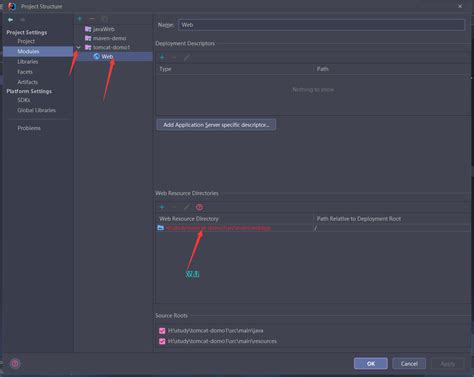Select the Web facet icon under tomcat-domo1
The width and height of the screenshot is (474, 377).
tap(97, 56)
